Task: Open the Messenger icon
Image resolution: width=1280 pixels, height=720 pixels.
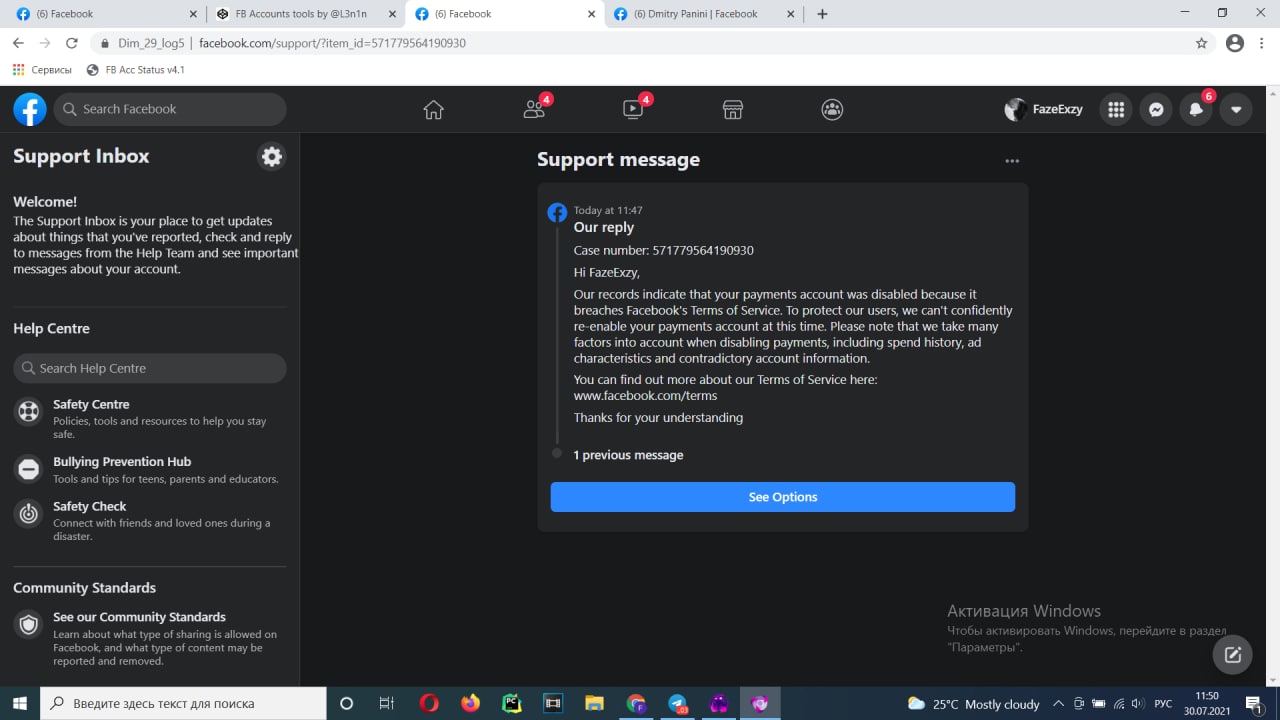Action: tap(1156, 110)
